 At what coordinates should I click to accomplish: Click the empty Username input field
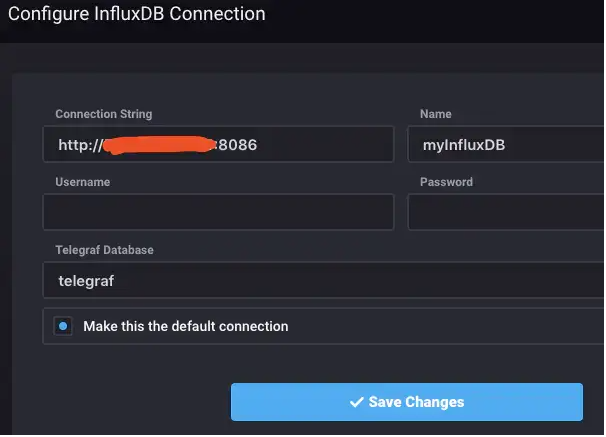[218, 212]
